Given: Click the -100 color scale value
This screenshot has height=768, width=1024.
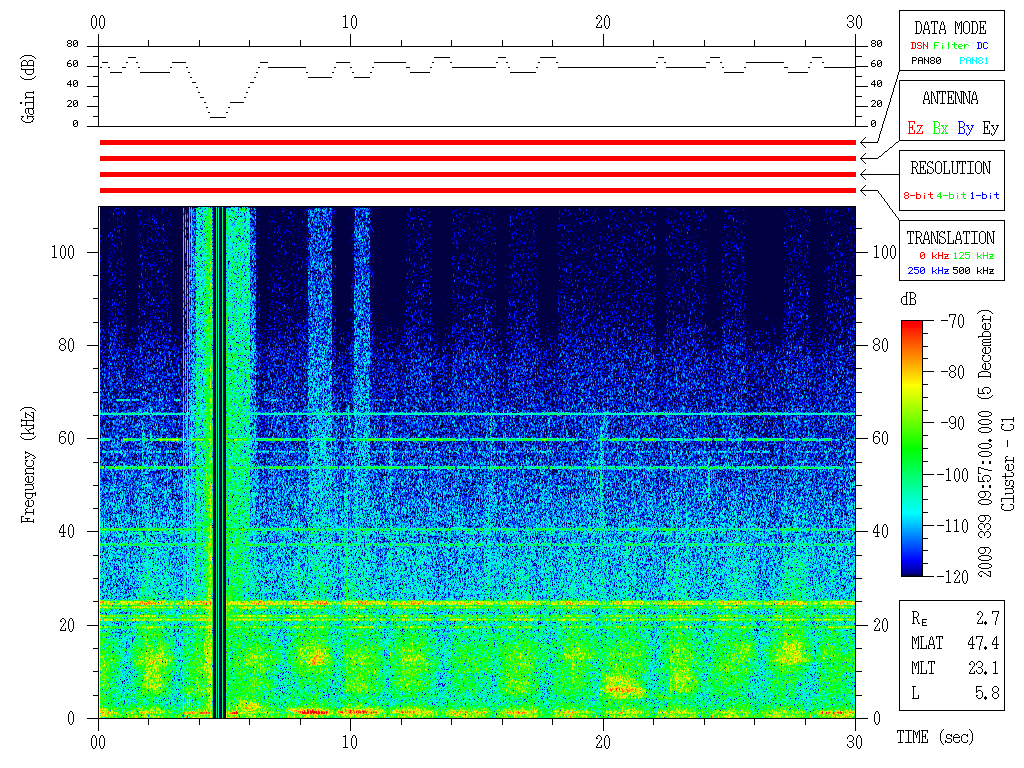Looking at the screenshot, I should pyautogui.click(x=953, y=475).
